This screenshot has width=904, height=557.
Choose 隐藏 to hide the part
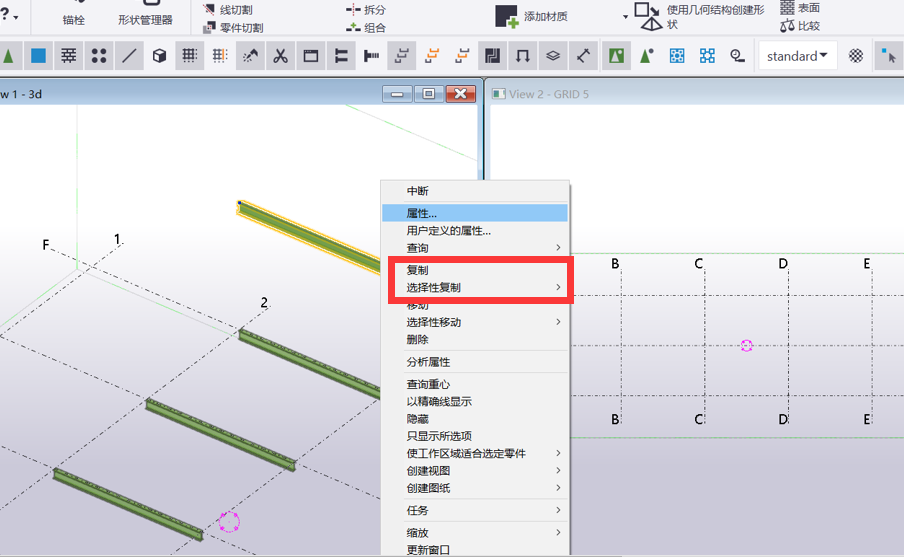point(474,419)
